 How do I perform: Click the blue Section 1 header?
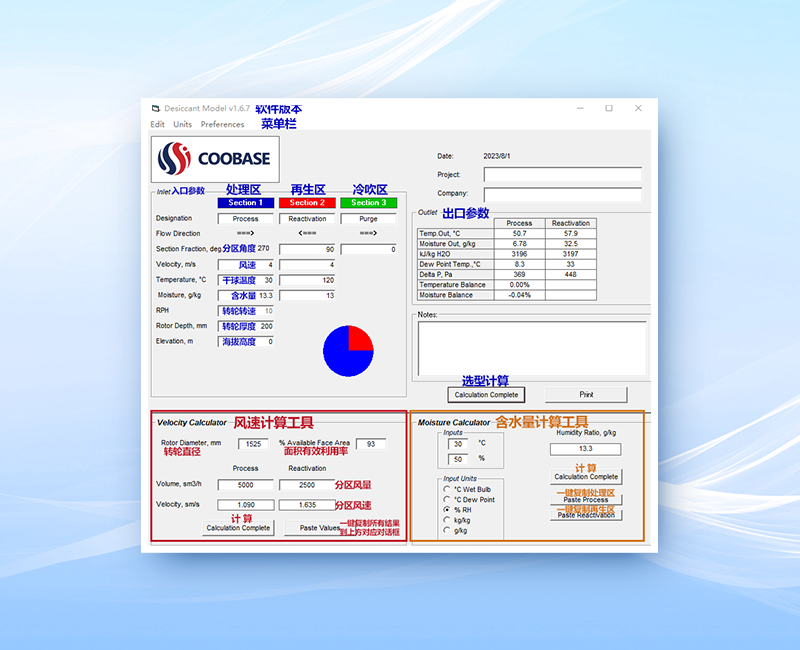[x=245, y=203]
